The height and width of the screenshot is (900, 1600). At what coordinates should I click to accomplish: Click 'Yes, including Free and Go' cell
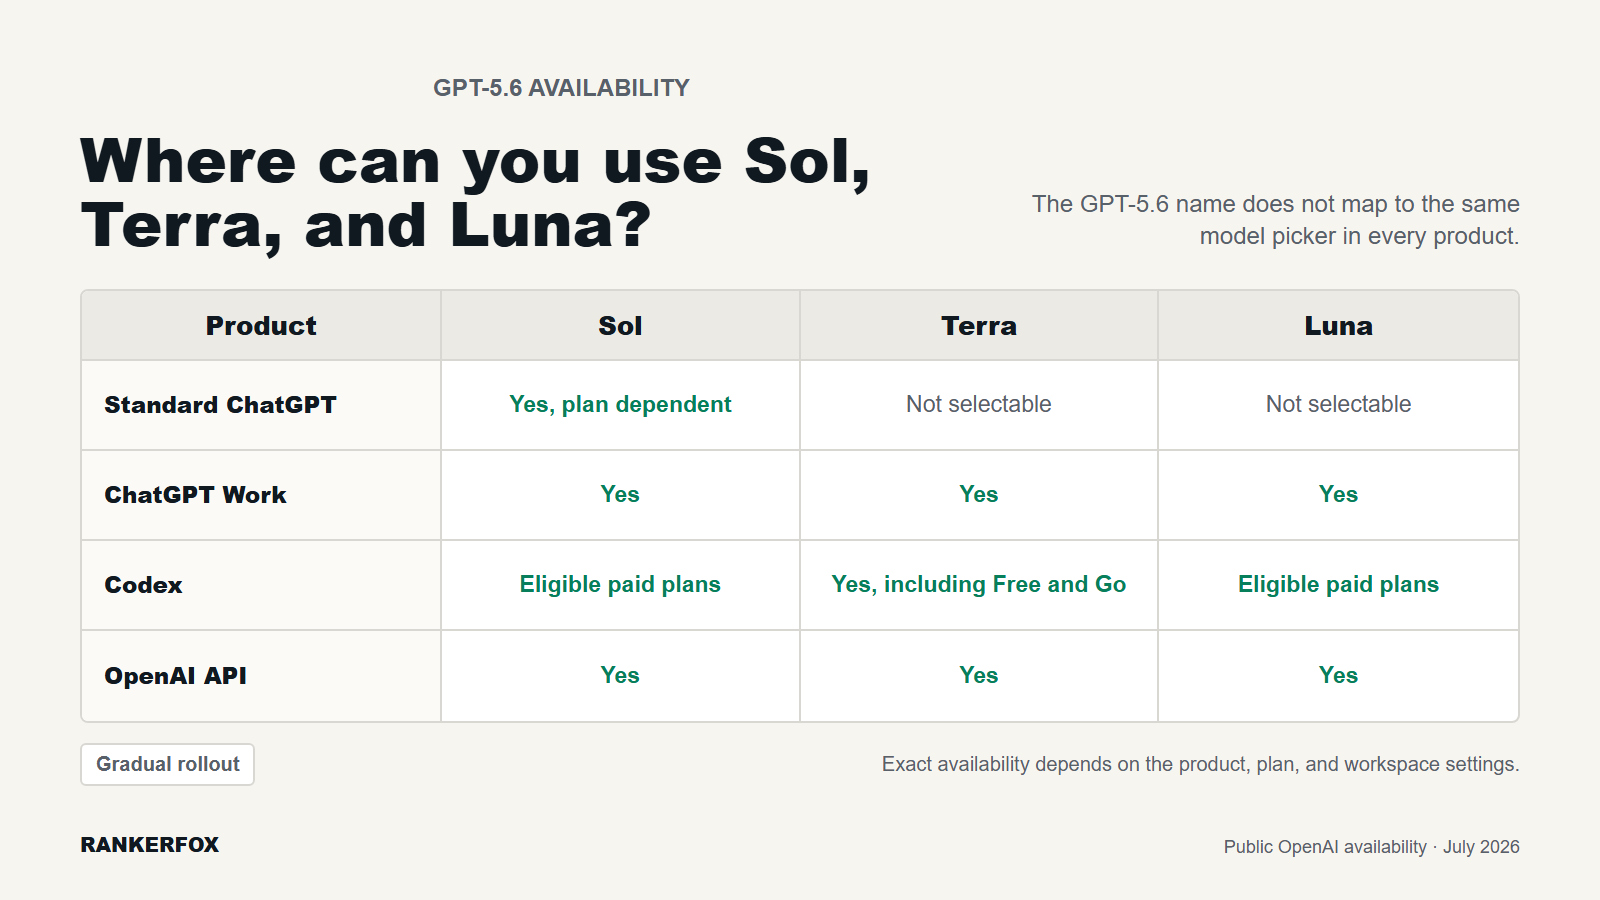(x=979, y=585)
